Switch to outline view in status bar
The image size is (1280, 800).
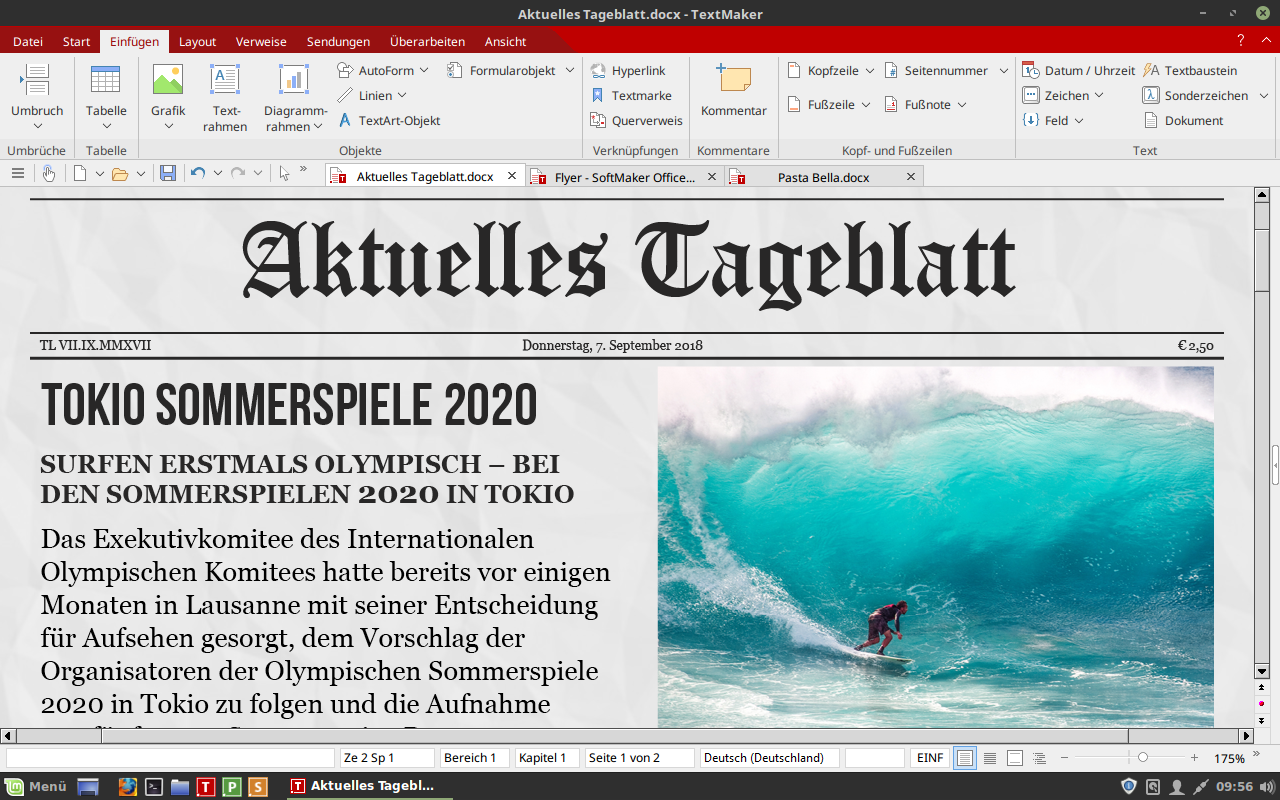[x=1040, y=758]
